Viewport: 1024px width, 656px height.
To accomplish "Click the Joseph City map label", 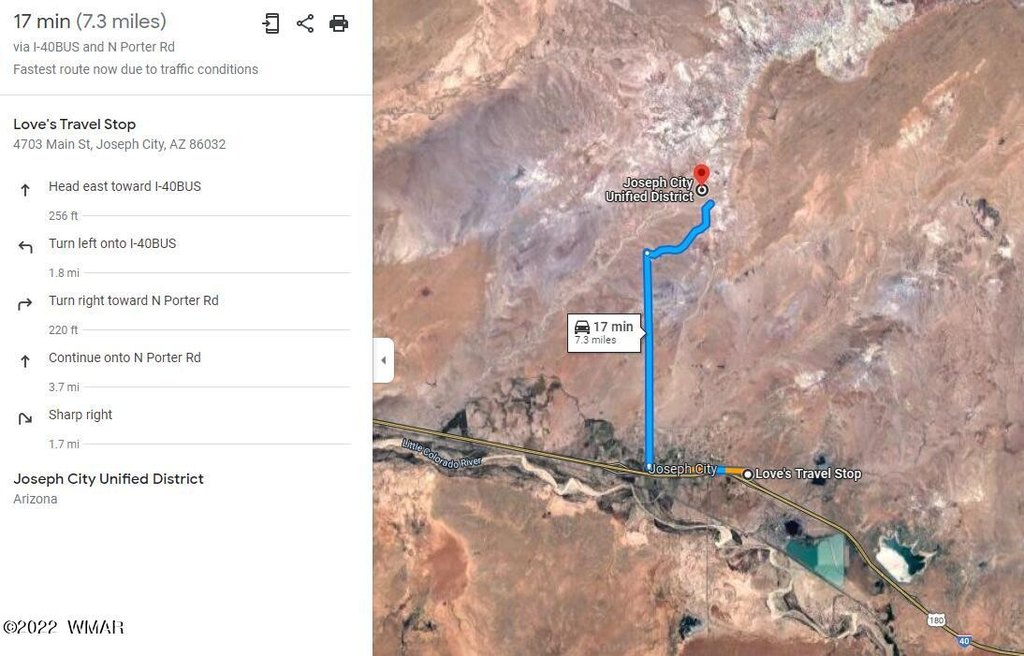I will [682, 468].
